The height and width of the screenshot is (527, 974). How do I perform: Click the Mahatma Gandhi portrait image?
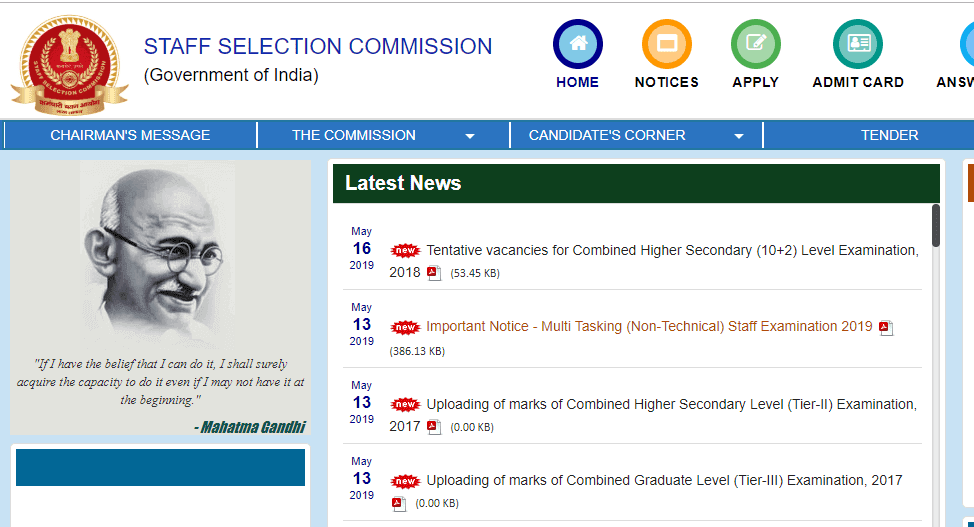(158, 255)
